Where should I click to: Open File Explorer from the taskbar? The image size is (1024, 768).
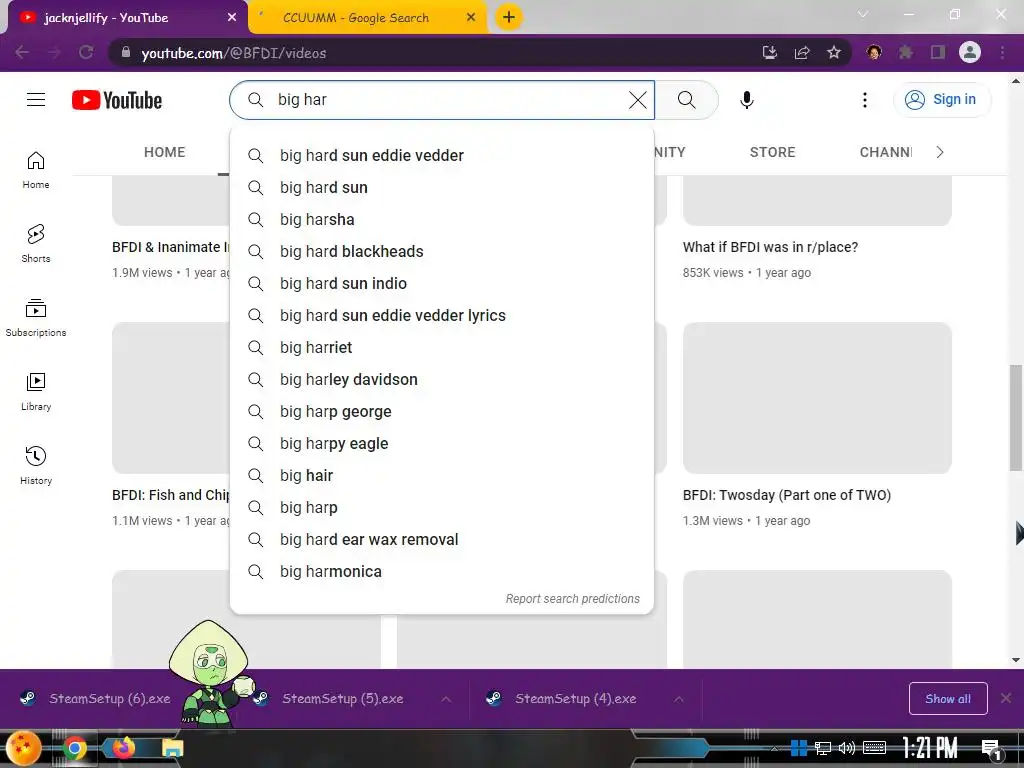172,748
